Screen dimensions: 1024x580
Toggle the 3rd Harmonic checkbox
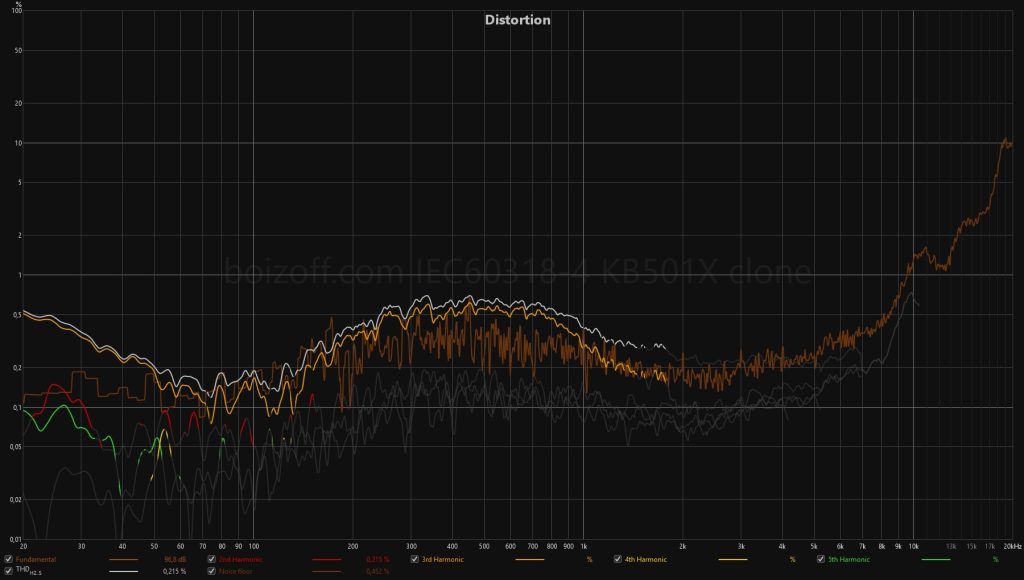(x=415, y=559)
